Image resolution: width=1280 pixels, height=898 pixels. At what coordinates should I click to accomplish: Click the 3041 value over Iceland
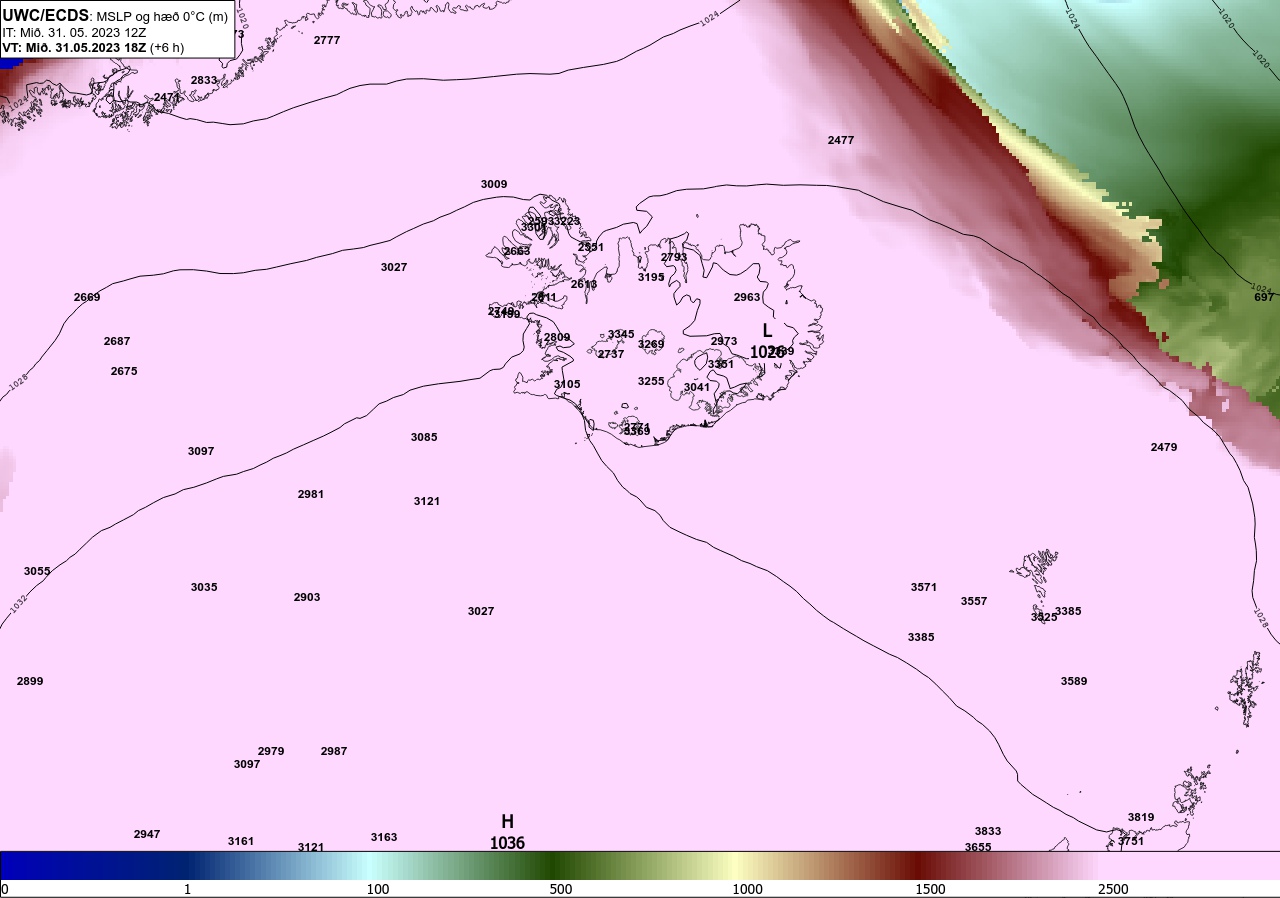697,387
